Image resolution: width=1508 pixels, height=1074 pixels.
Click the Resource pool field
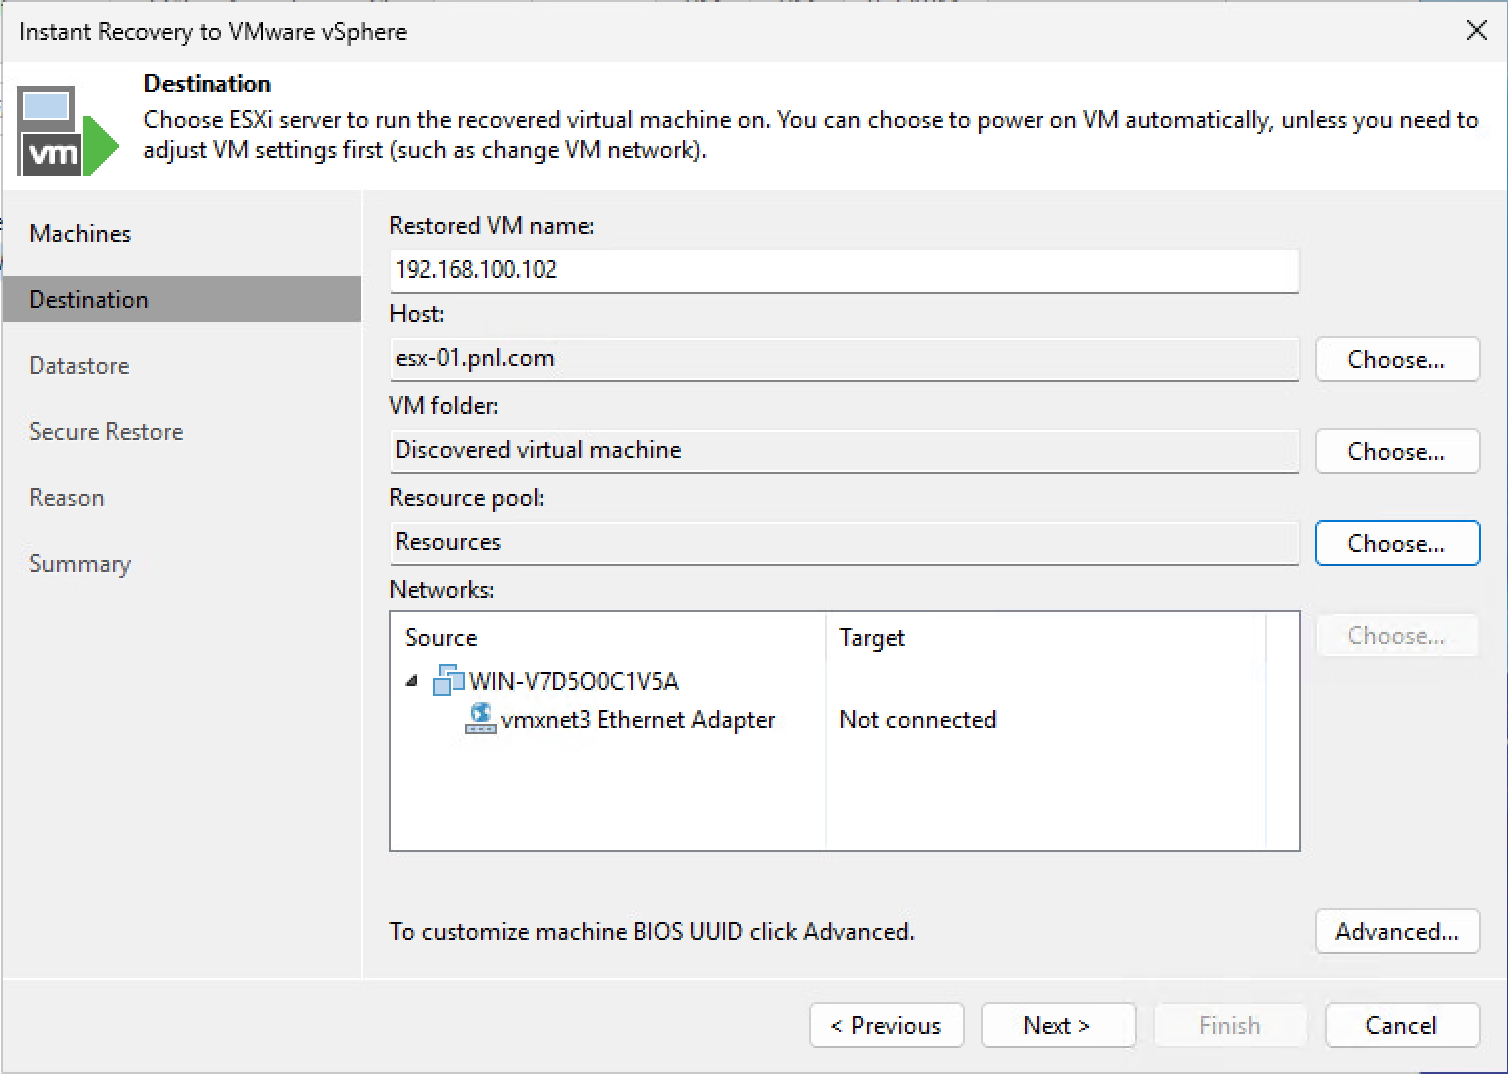click(x=844, y=542)
